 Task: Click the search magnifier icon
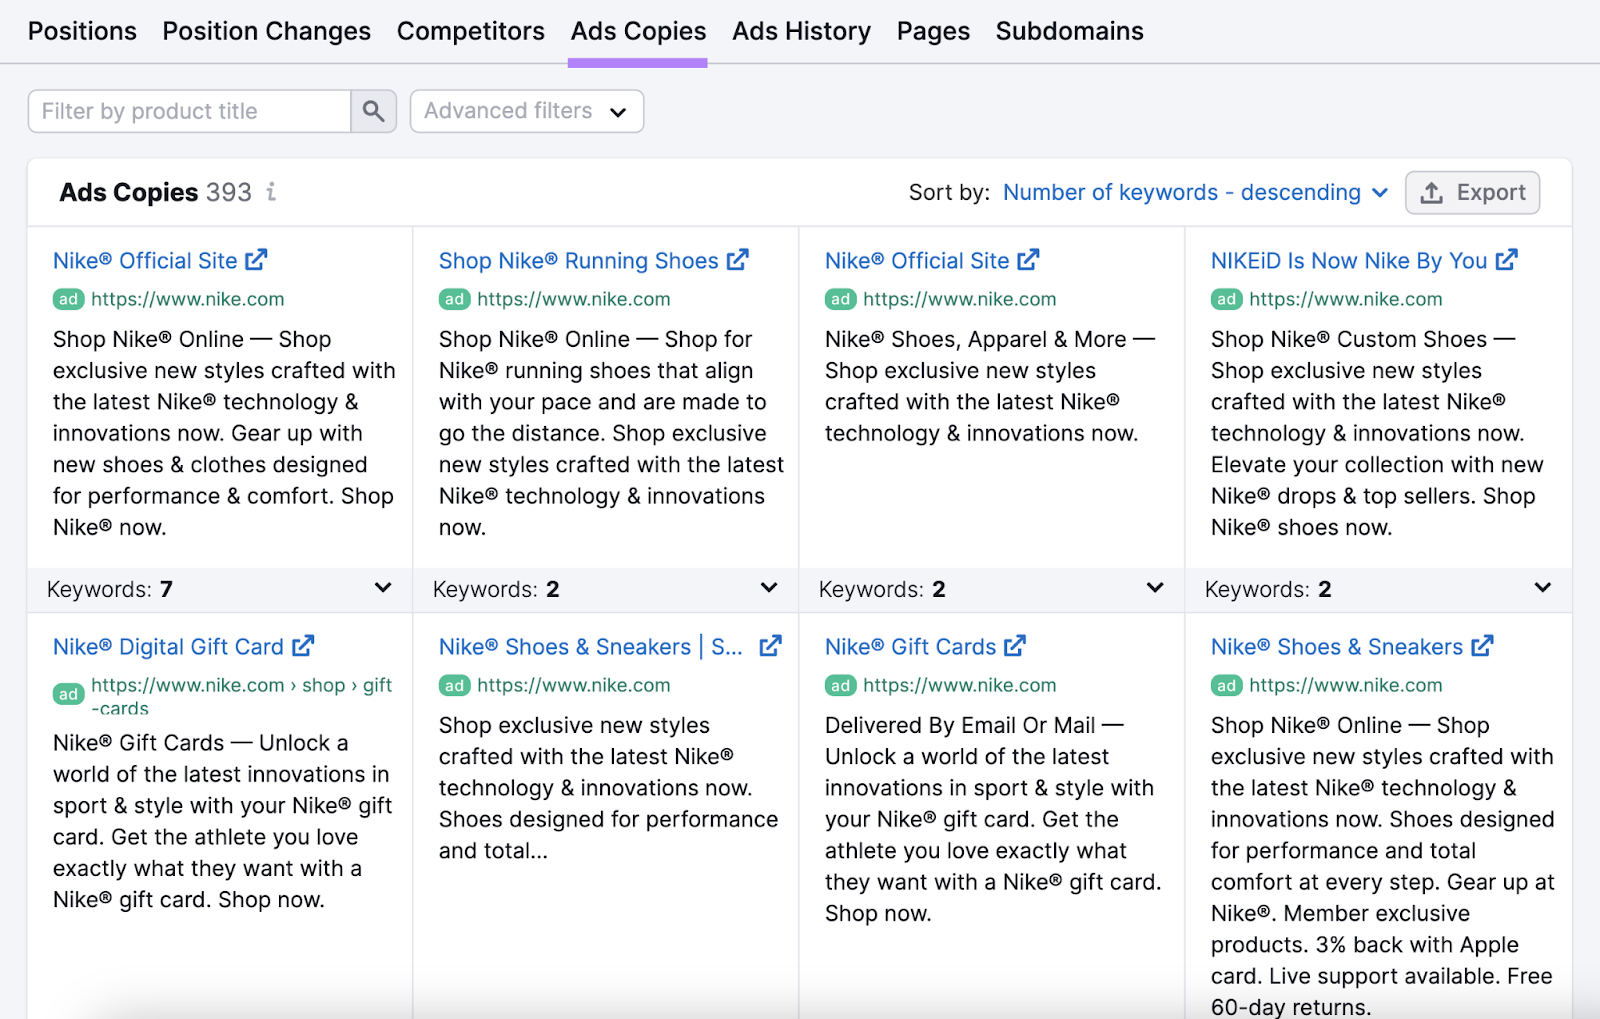click(373, 111)
